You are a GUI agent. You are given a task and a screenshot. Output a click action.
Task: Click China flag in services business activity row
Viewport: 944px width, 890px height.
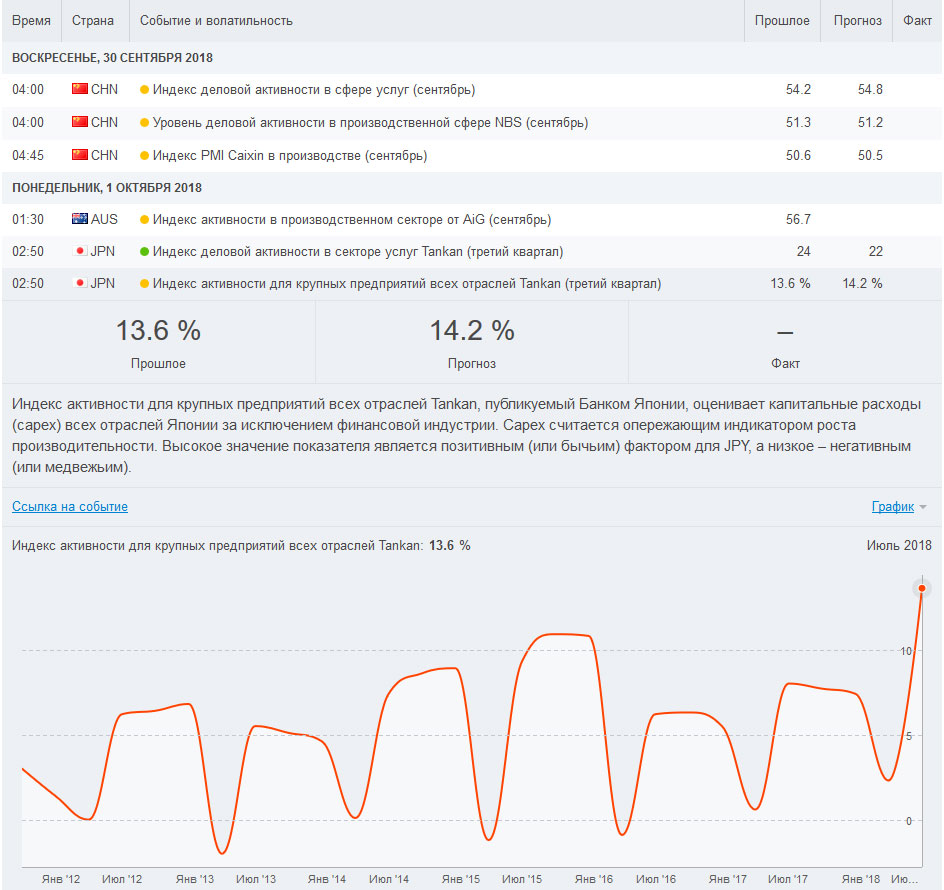pos(80,90)
